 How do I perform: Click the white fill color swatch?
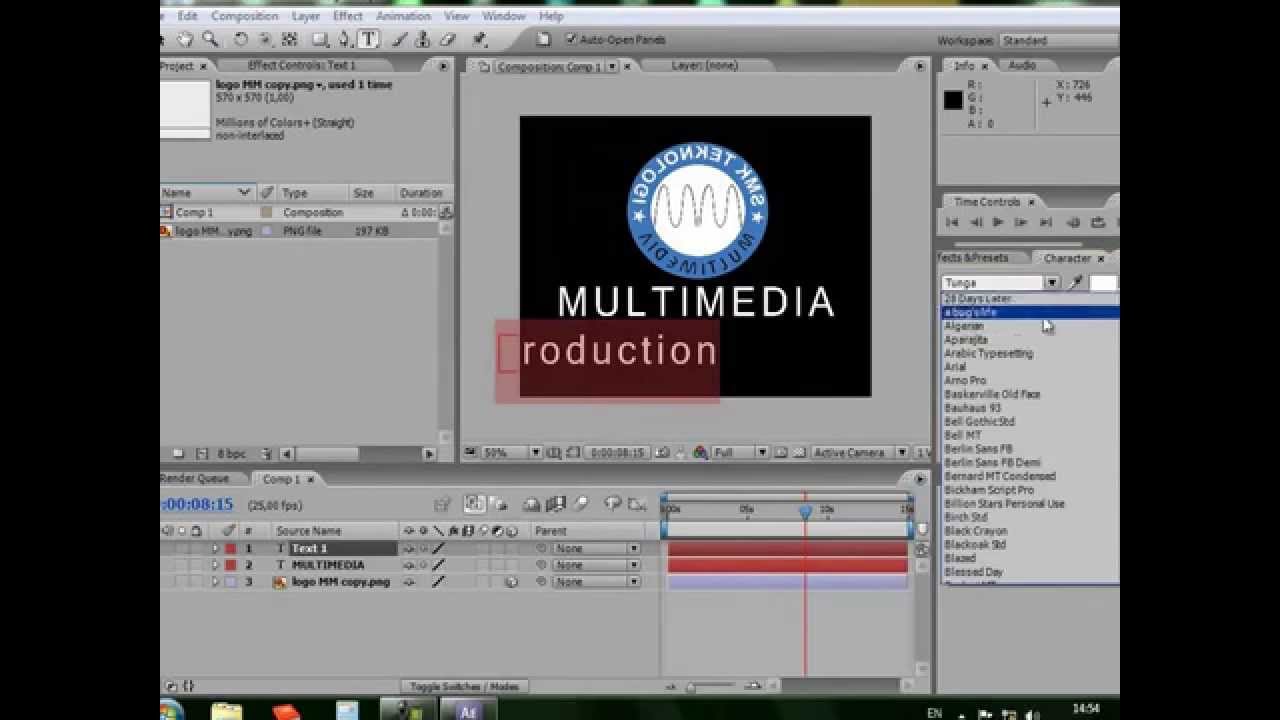[x=1103, y=283]
